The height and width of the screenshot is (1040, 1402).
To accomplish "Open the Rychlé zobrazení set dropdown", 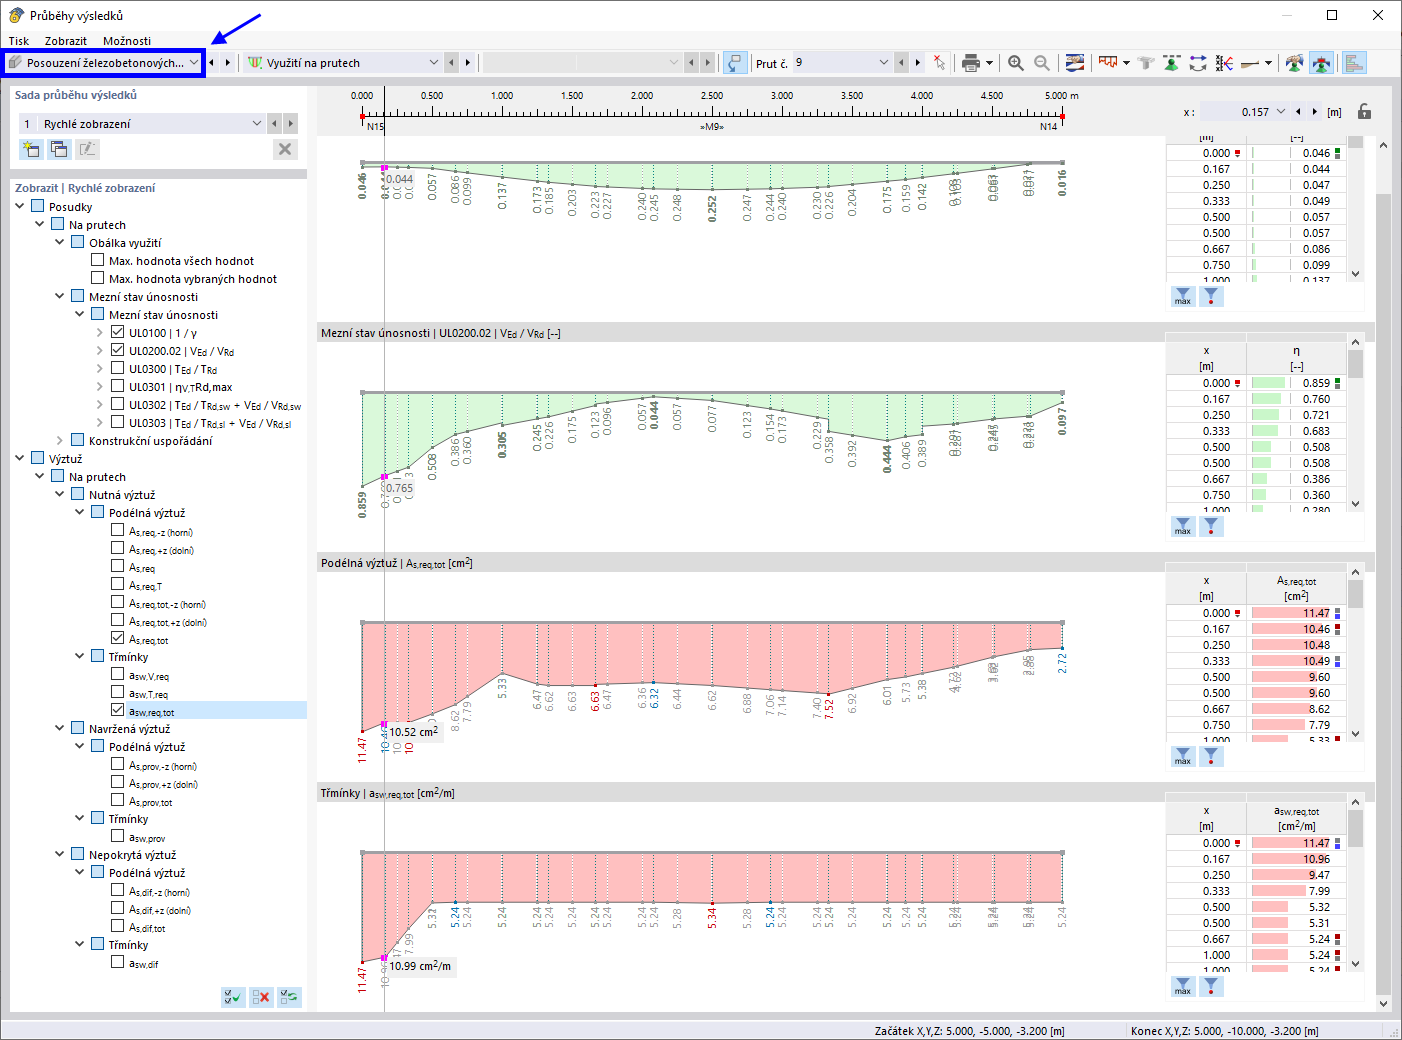I will tap(256, 123).
